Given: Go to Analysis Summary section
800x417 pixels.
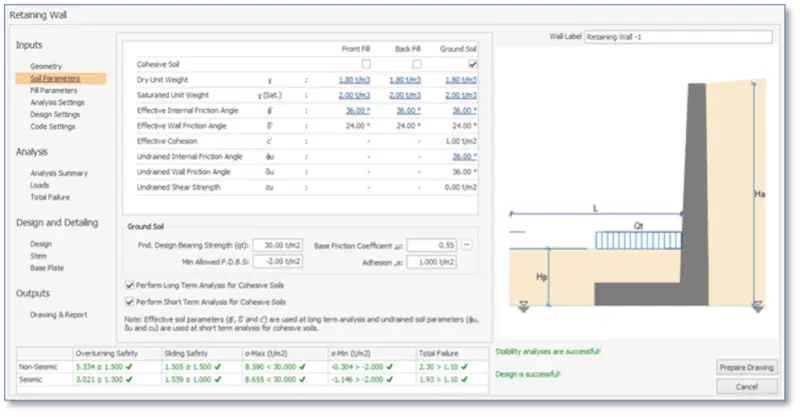Looking at the screenshot, I should [59, 173].
